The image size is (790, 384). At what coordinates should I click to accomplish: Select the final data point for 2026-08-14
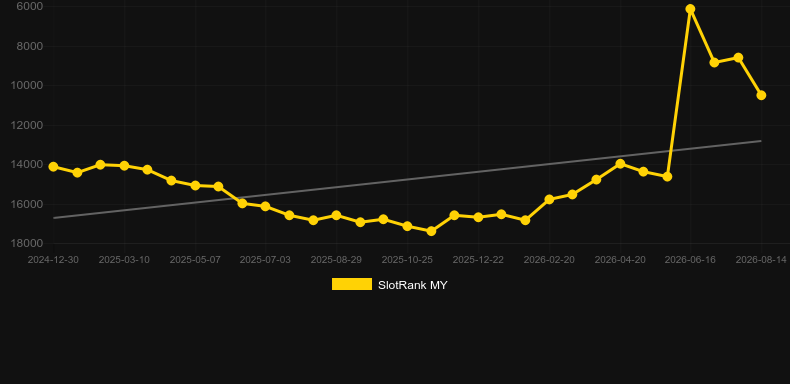click(x=761, y=95)
